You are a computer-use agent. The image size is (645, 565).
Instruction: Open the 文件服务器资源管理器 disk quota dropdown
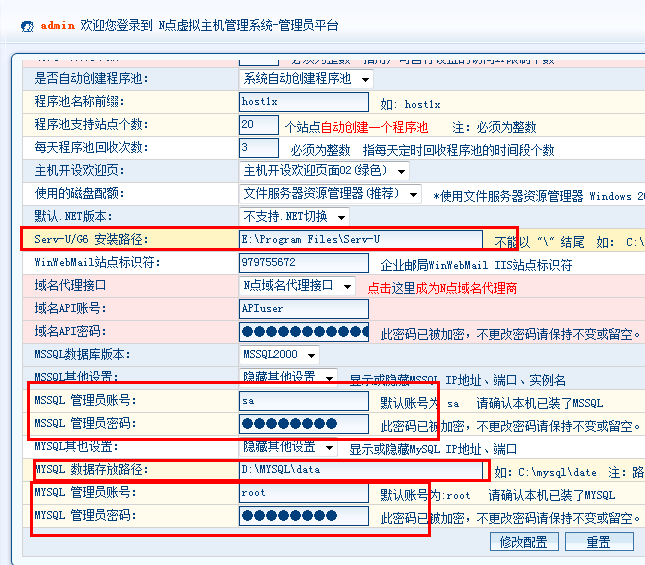tap(330, 193)
